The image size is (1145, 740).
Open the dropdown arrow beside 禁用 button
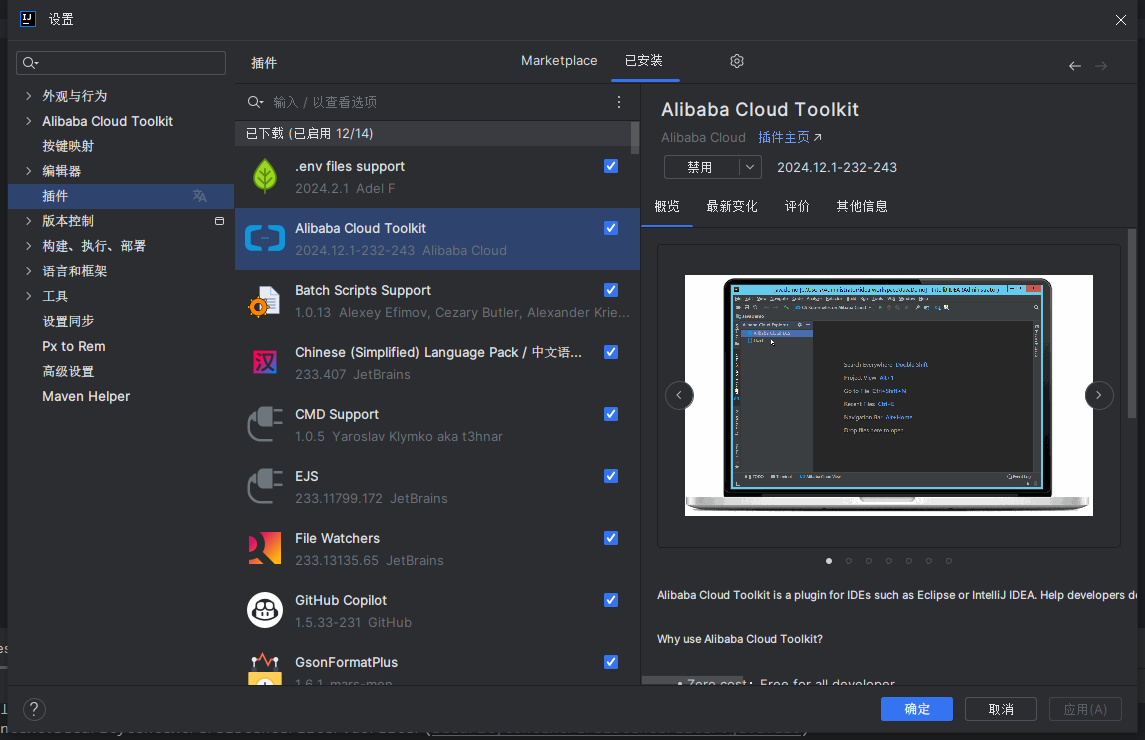tap(750, 167)
